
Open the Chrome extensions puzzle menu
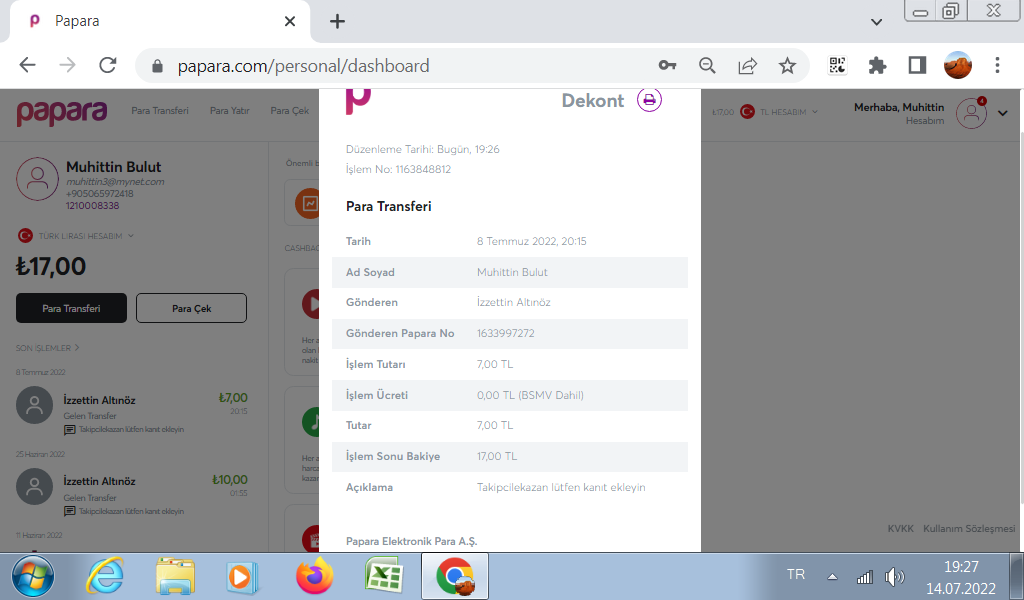click(x=877, y=65)
